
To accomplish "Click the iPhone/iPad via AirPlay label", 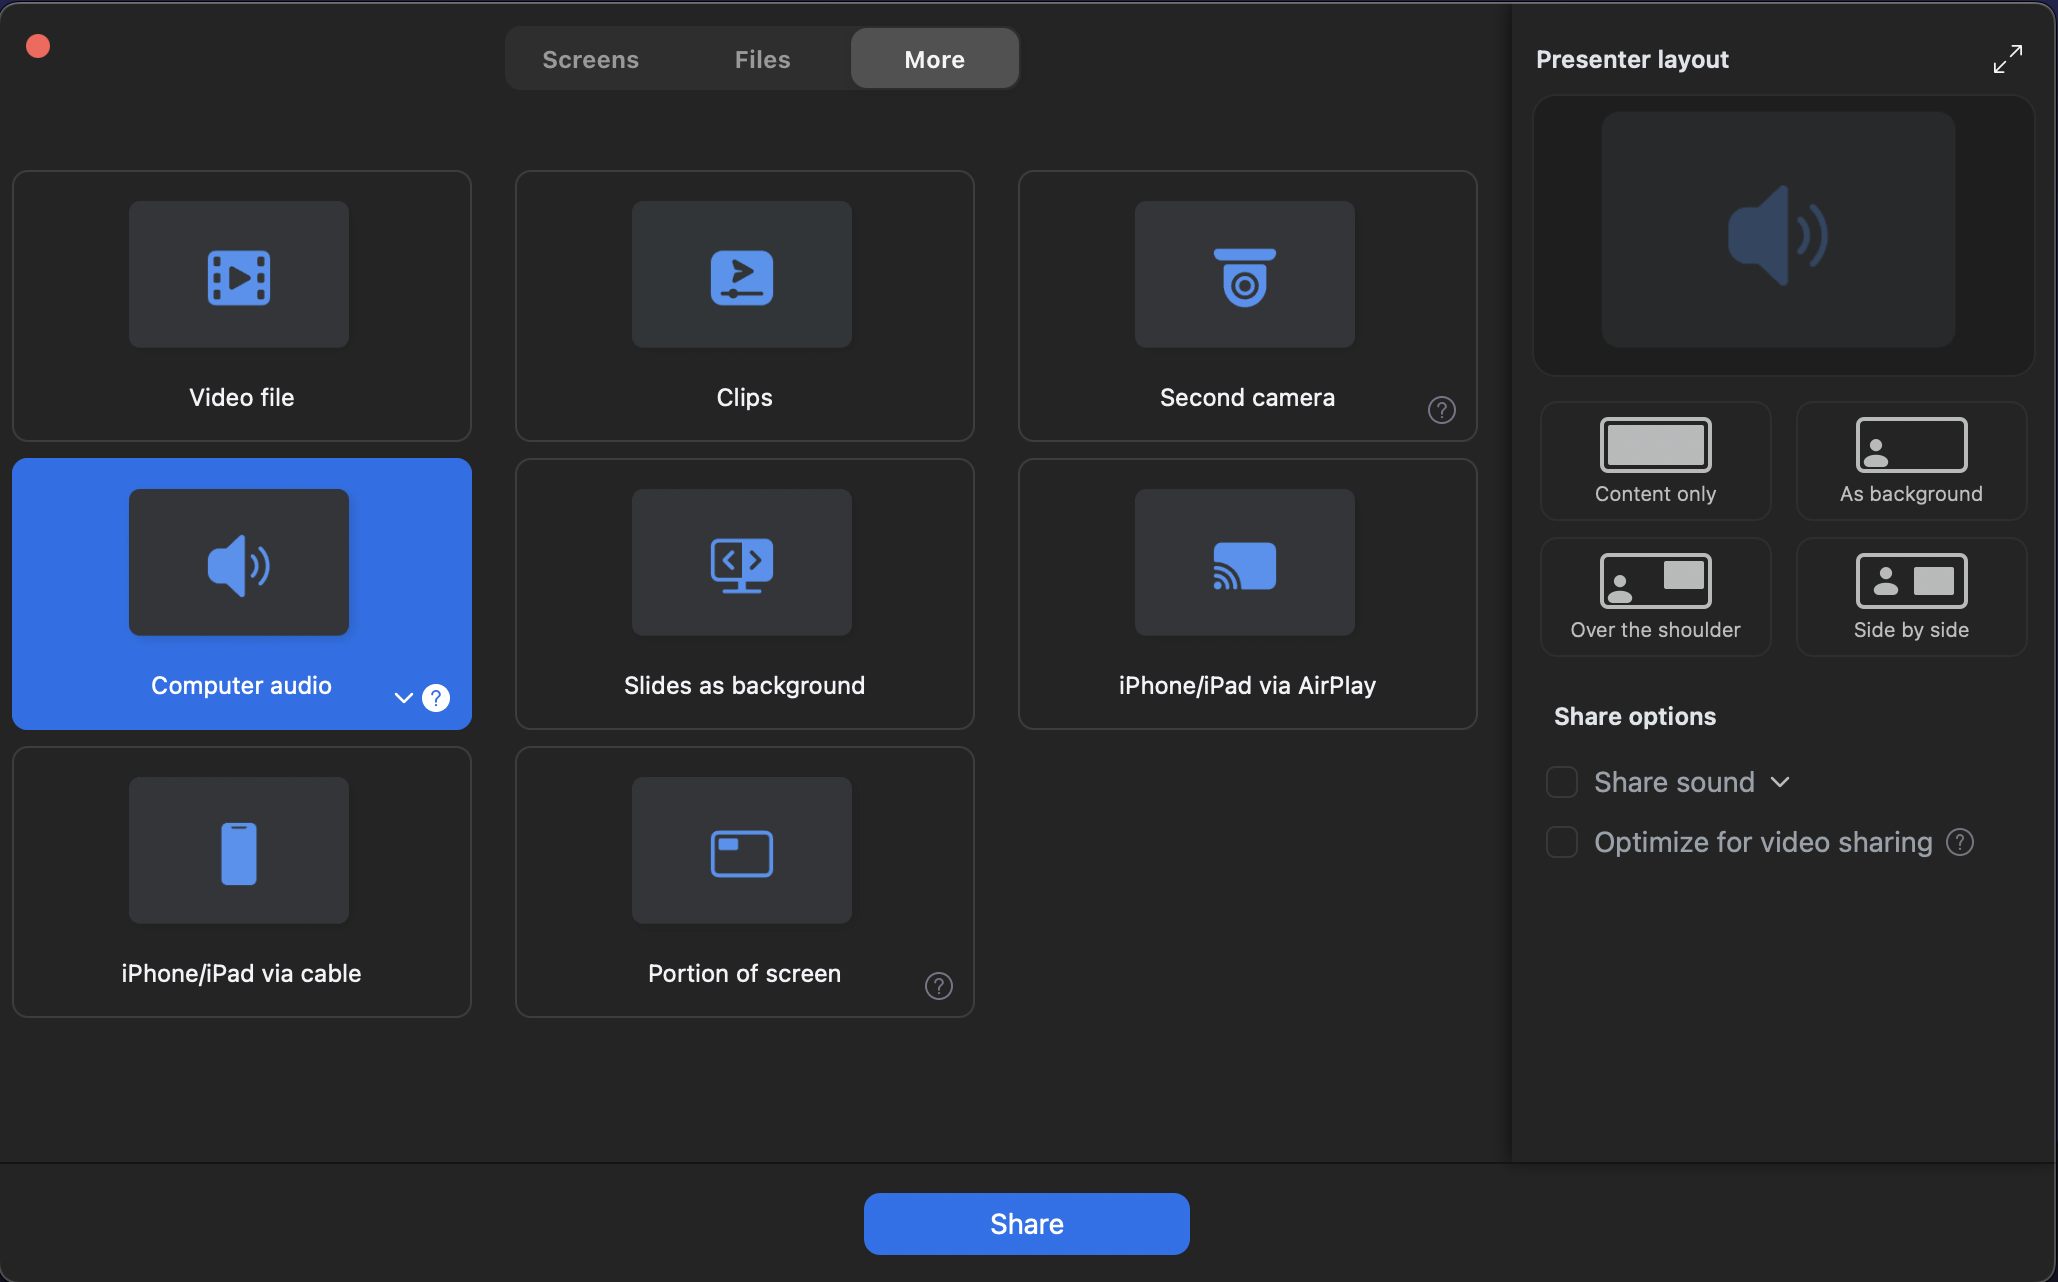I will coord(1248,685).
